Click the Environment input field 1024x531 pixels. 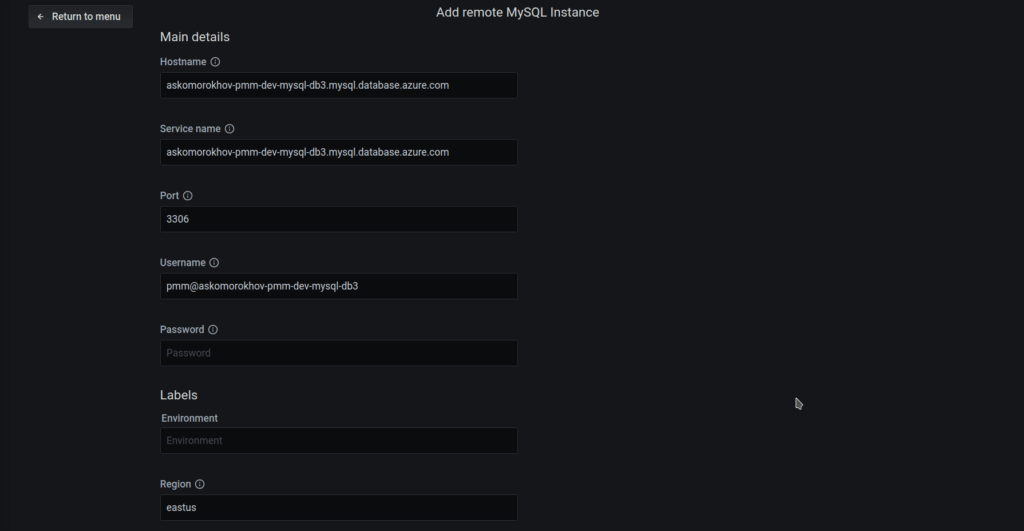[x=338, y=441]
